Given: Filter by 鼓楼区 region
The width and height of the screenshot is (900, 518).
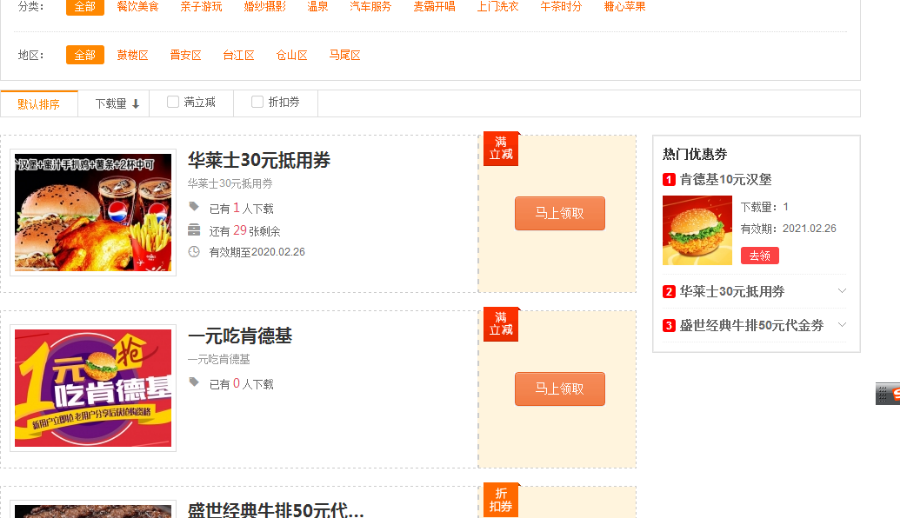Looking at the screenshot, I should coord(133,55).
